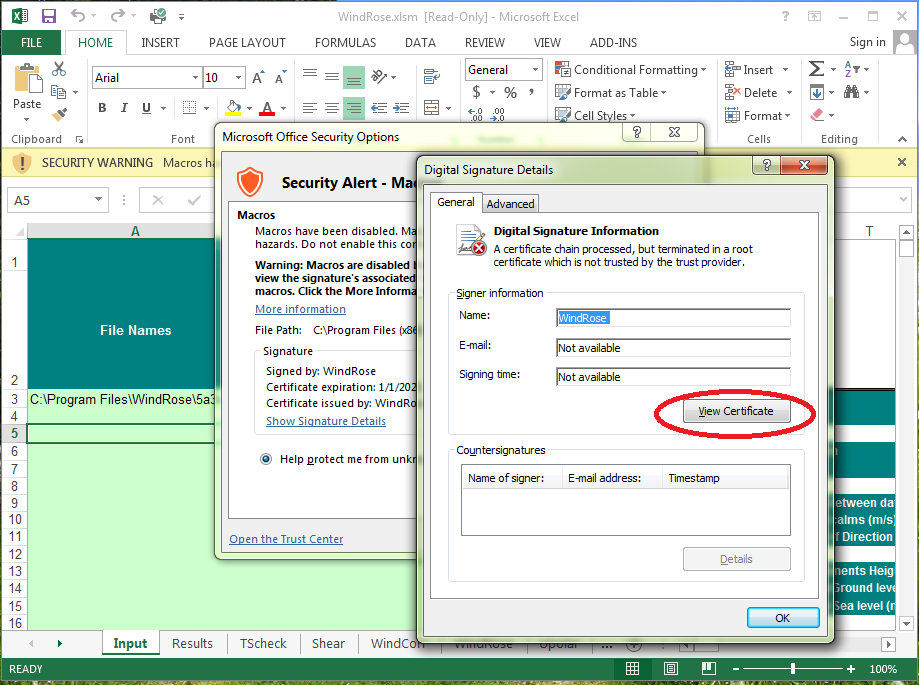Increase font size with larger A

(257, 77)
